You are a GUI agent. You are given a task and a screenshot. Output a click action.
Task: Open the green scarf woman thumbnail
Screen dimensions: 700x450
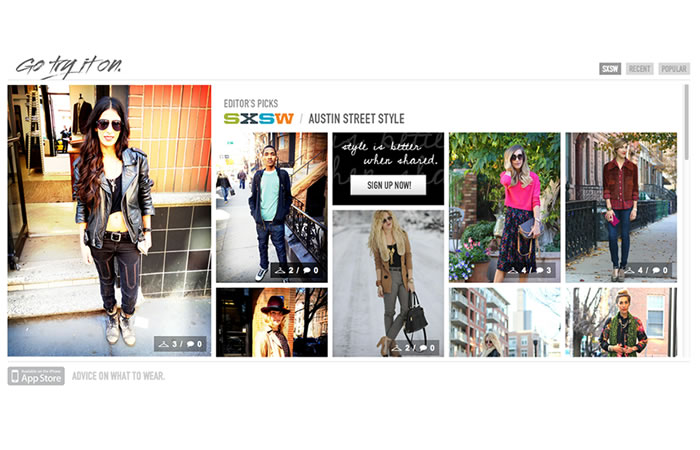pyautogui.click(x=621, y=322)
